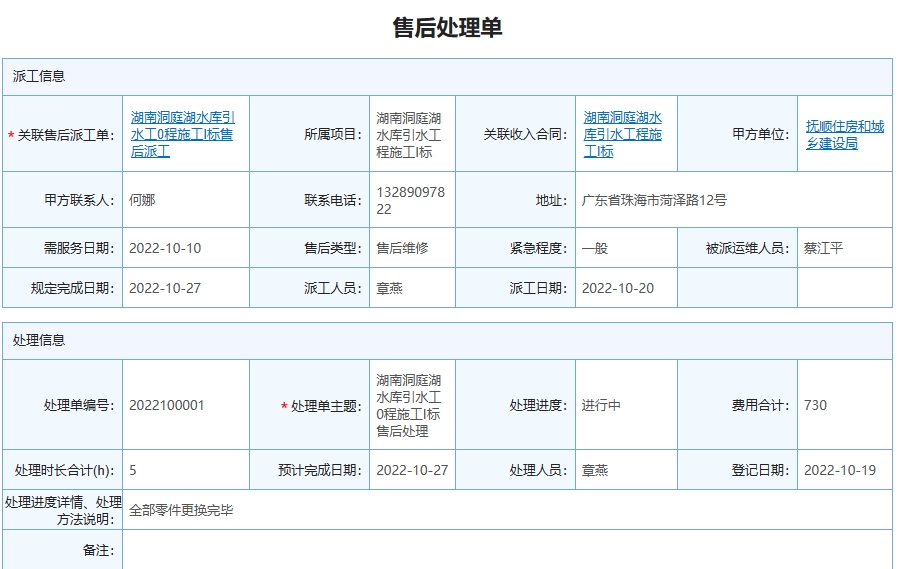Click the label 关联售后派工单
The width and height of the screenshot is (898, 569).
click(66, 135)
